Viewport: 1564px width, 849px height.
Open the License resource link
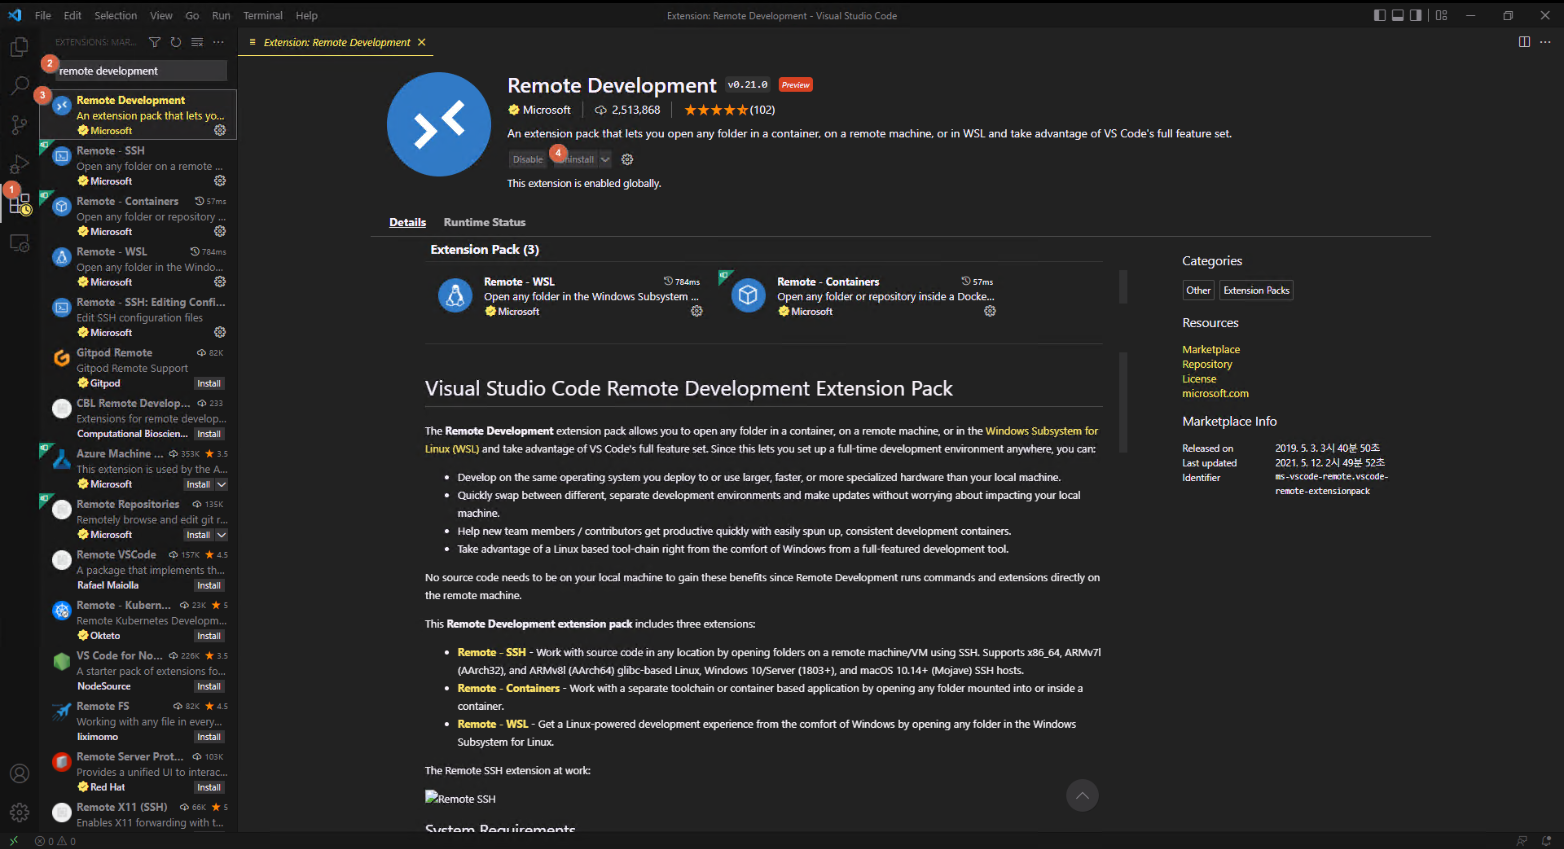[x=1199, y=379]
